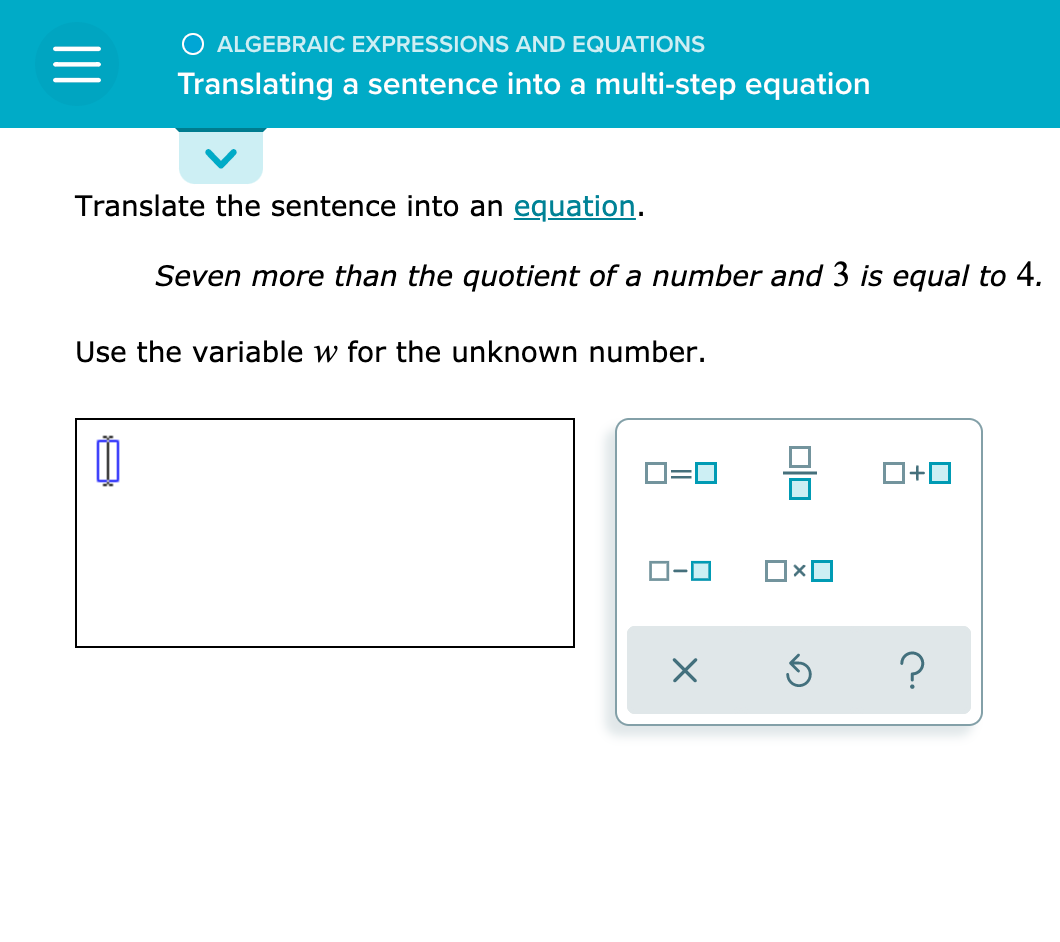Collapse the question panel using the chevron
This screenshot has width=1060, height=942.
click(221, 156)
